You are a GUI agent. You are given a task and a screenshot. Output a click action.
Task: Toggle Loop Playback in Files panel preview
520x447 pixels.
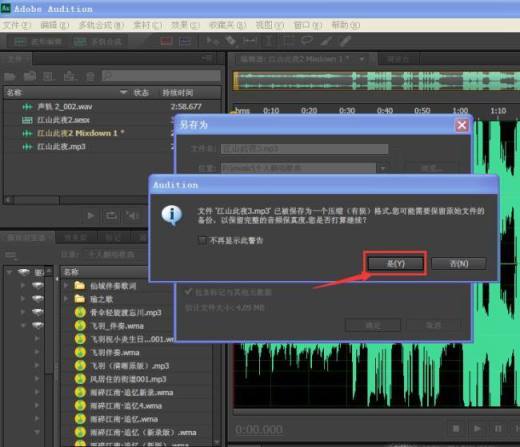click(111, 216)
